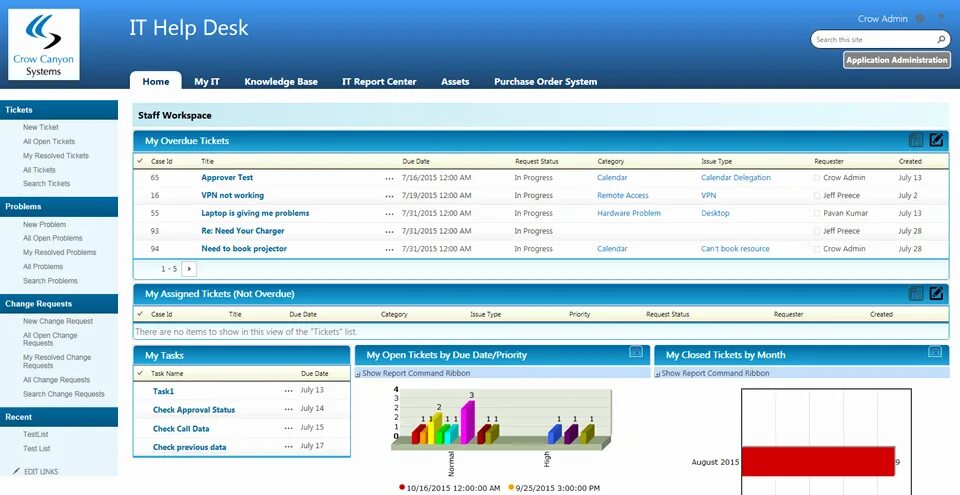Sort overdue tickets by Issue Type column

[716, 162]
